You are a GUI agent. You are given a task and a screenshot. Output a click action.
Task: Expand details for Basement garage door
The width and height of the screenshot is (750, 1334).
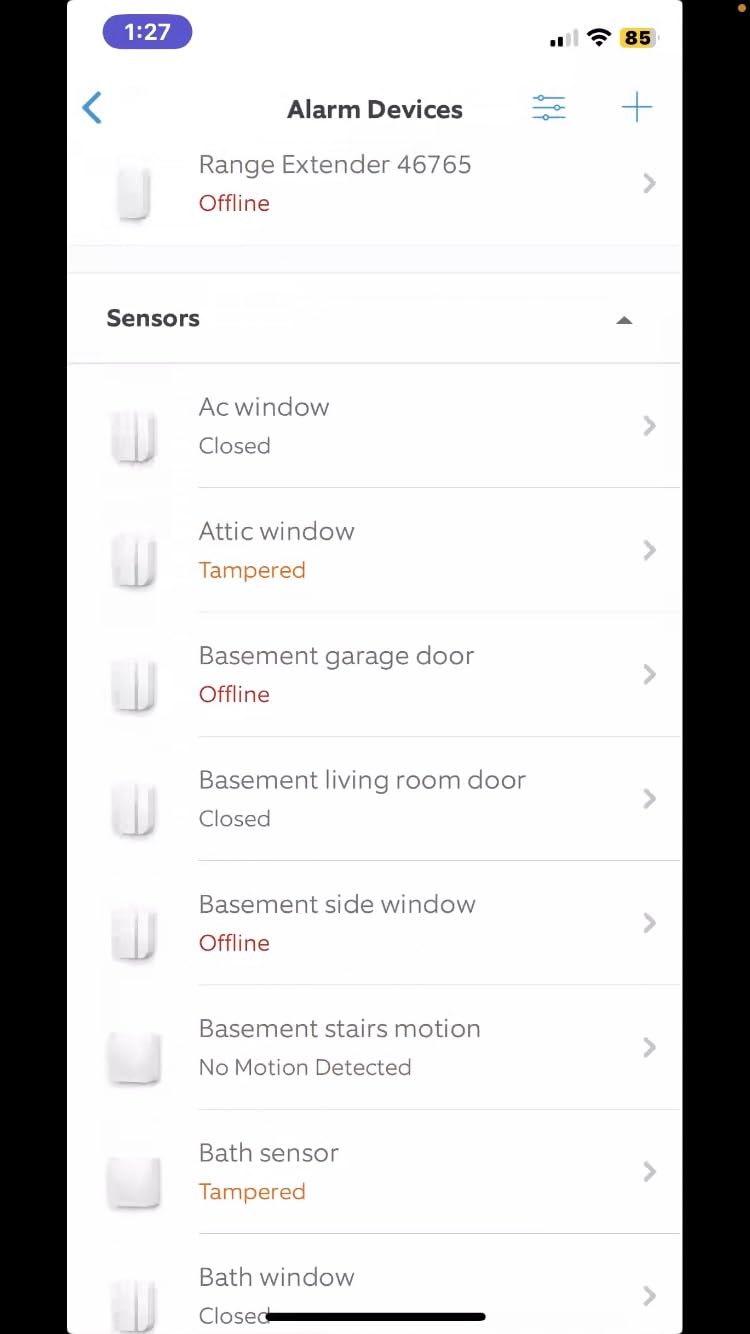pos(649,674)
